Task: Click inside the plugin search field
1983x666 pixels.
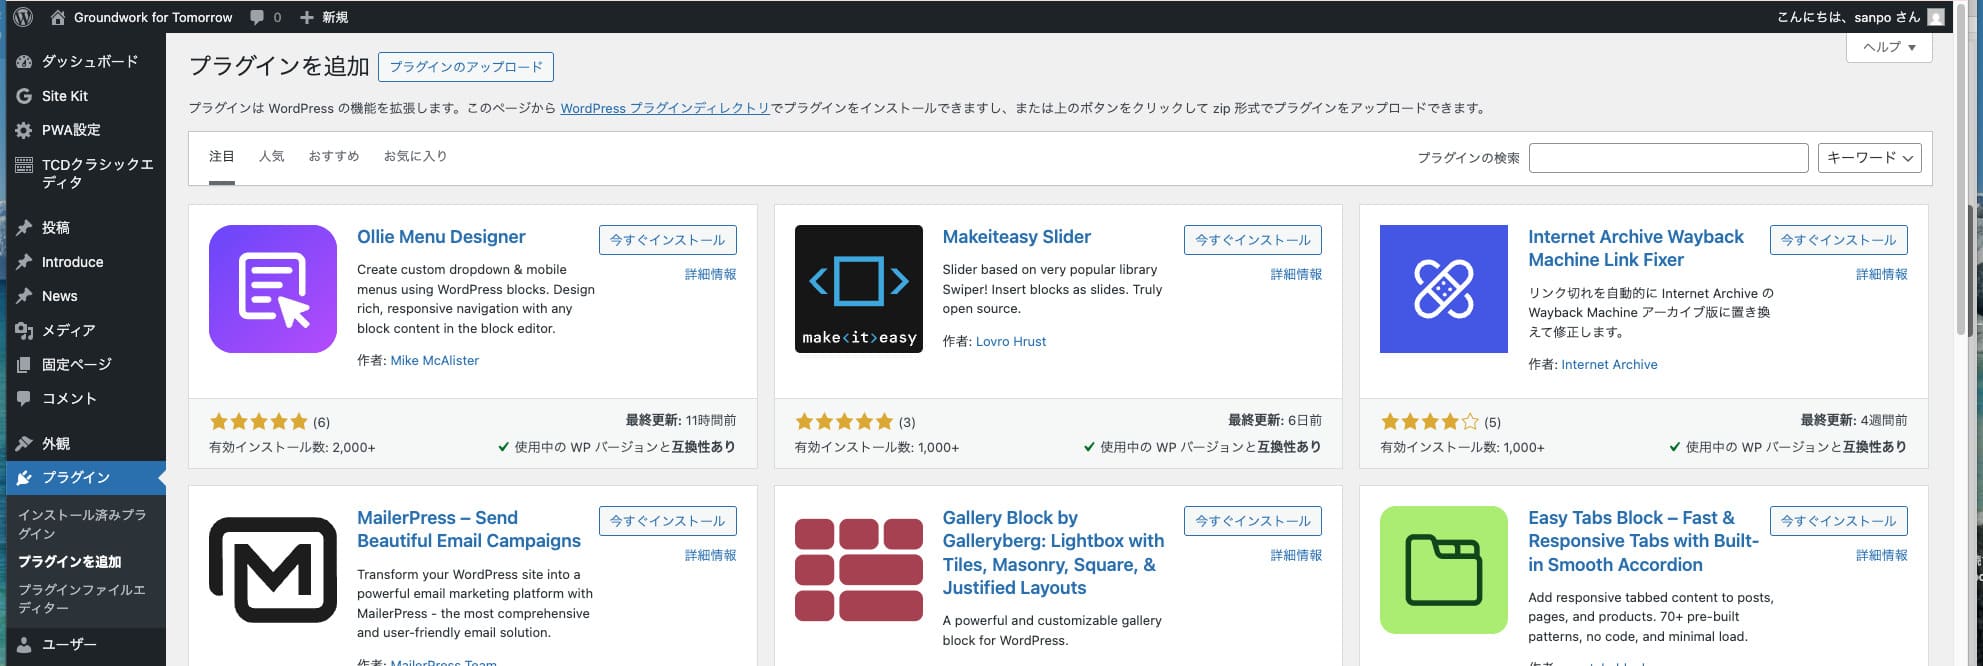Action: coord(1668,157)
